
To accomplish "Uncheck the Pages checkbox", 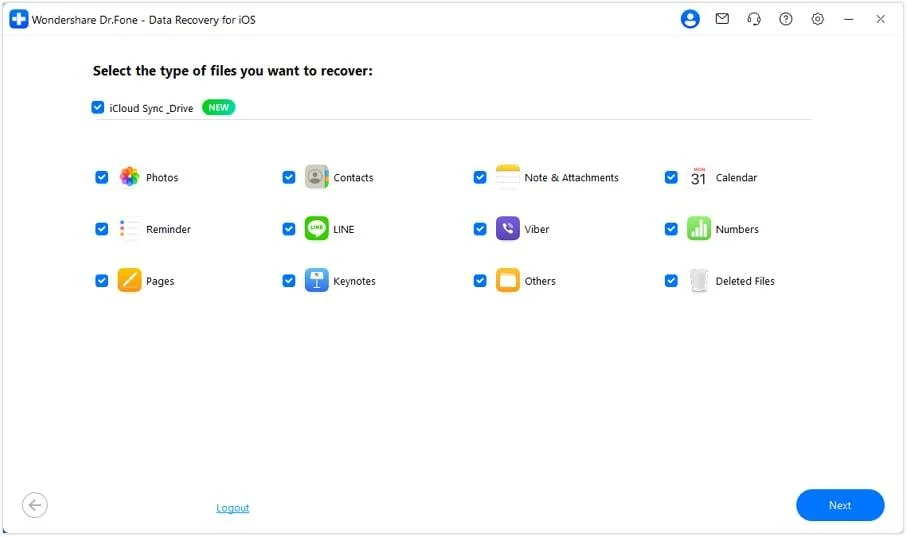I will tap(102, 281).
